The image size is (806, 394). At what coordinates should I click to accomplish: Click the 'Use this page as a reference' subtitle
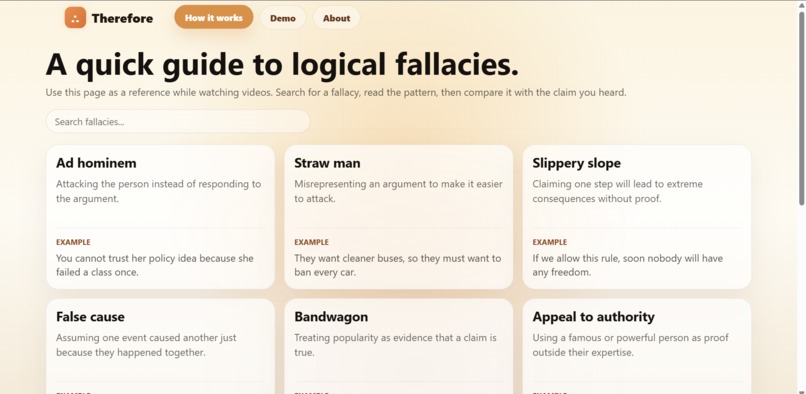click(336, 93)
